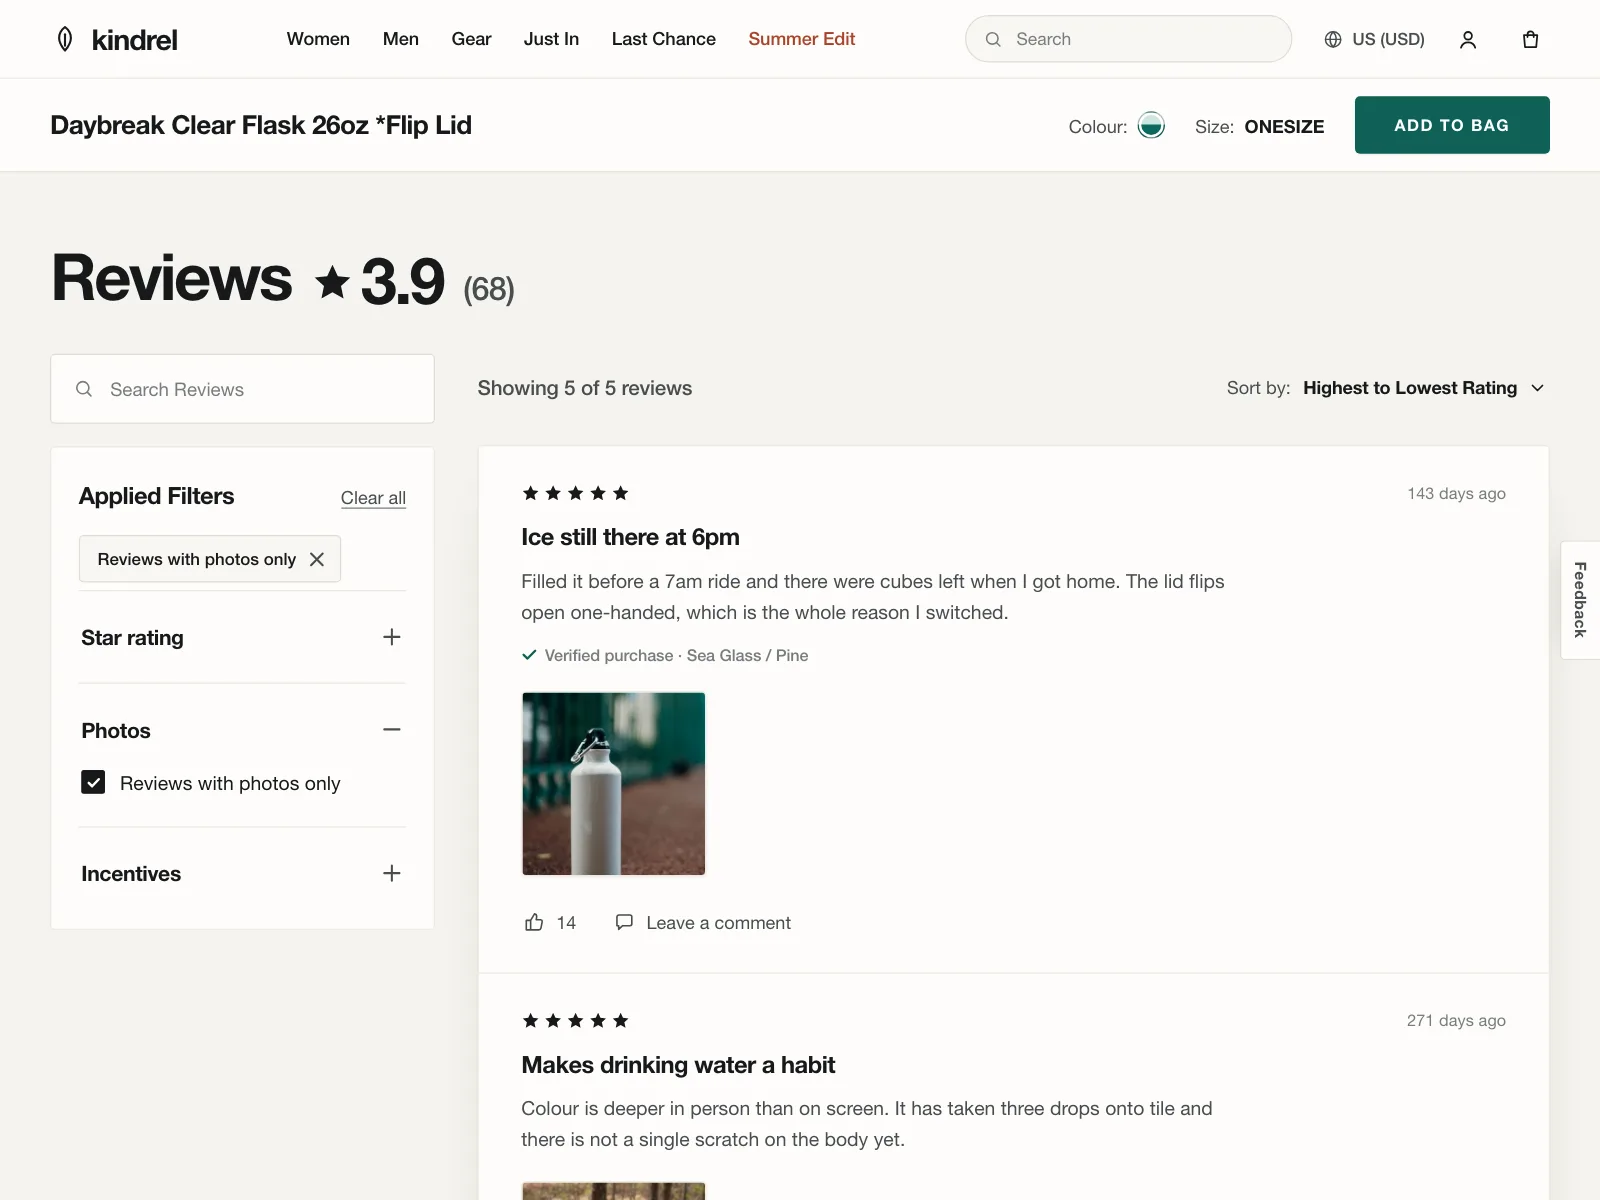Click the kindrel wordmark
The width and height of the screenshot is (1600, 1200).
click(134, 40)
